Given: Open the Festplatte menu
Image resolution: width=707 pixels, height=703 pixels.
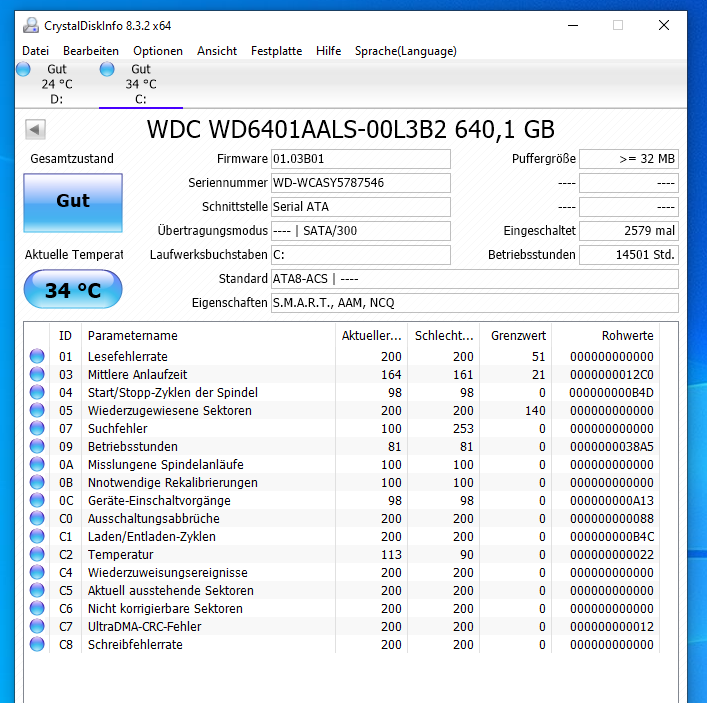Looking at the screenshot, I should (x=276, y=51).
